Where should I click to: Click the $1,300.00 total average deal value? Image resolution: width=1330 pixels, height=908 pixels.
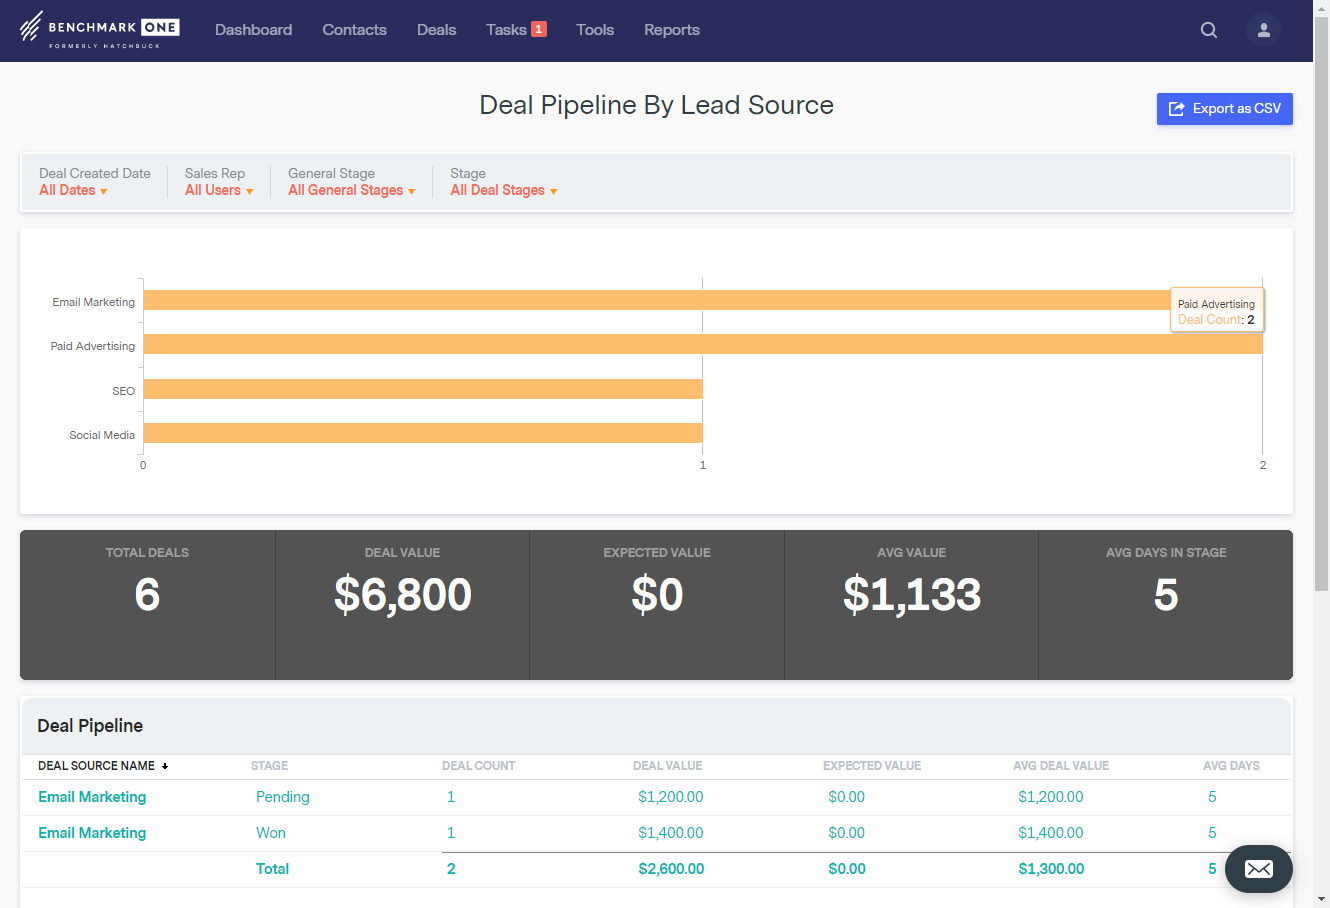(1051, 869)
